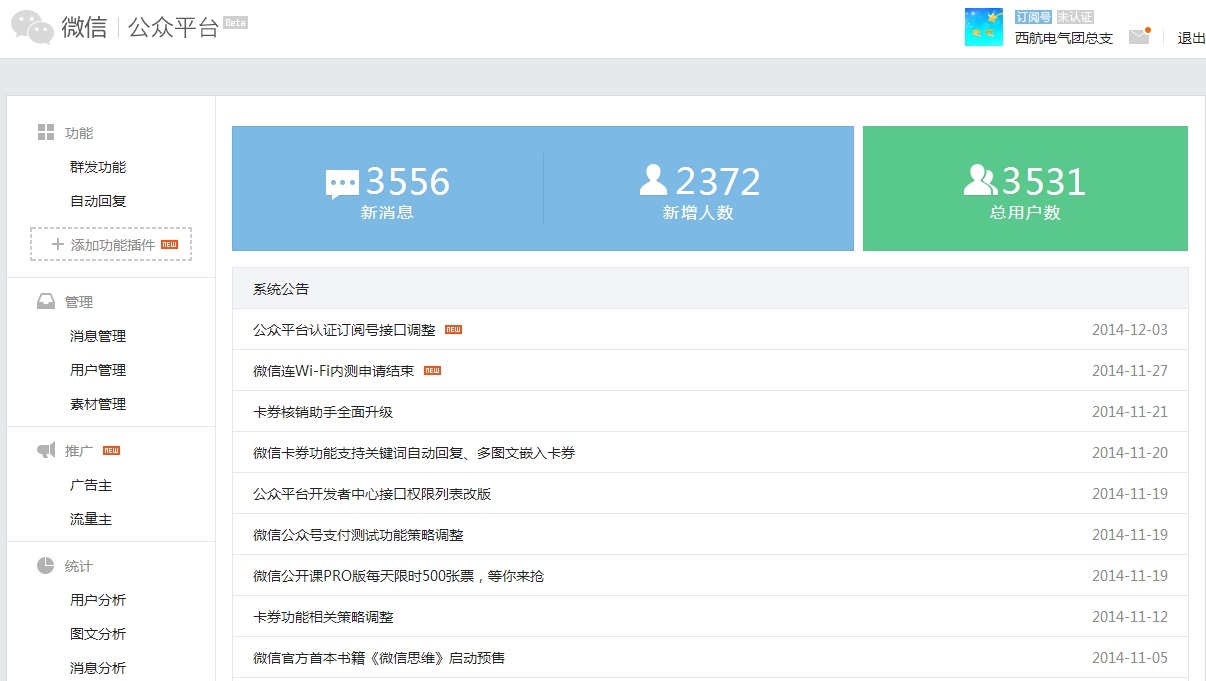Go to 消息管理 page
This screenshot has height=681, width=1206.
pyautogui.click(x=98, y=336)
